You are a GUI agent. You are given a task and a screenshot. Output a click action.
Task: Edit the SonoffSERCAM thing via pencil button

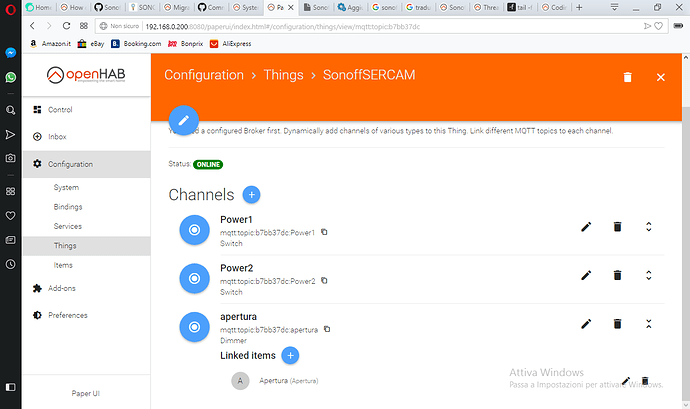[x=184, y=120]
